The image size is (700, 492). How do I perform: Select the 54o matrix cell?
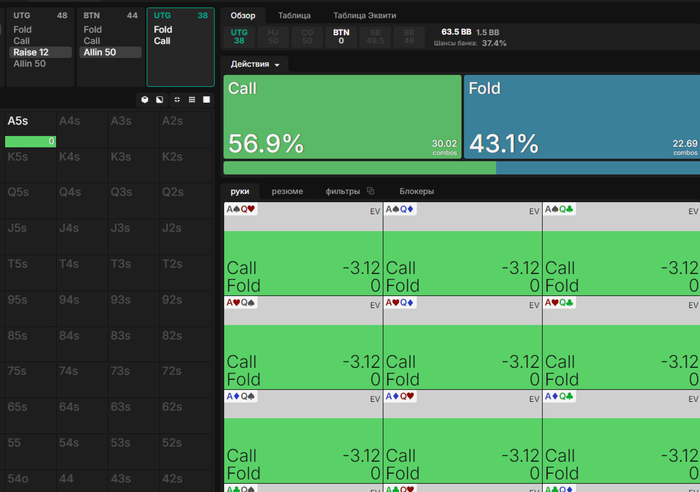[x=30, y=481]
